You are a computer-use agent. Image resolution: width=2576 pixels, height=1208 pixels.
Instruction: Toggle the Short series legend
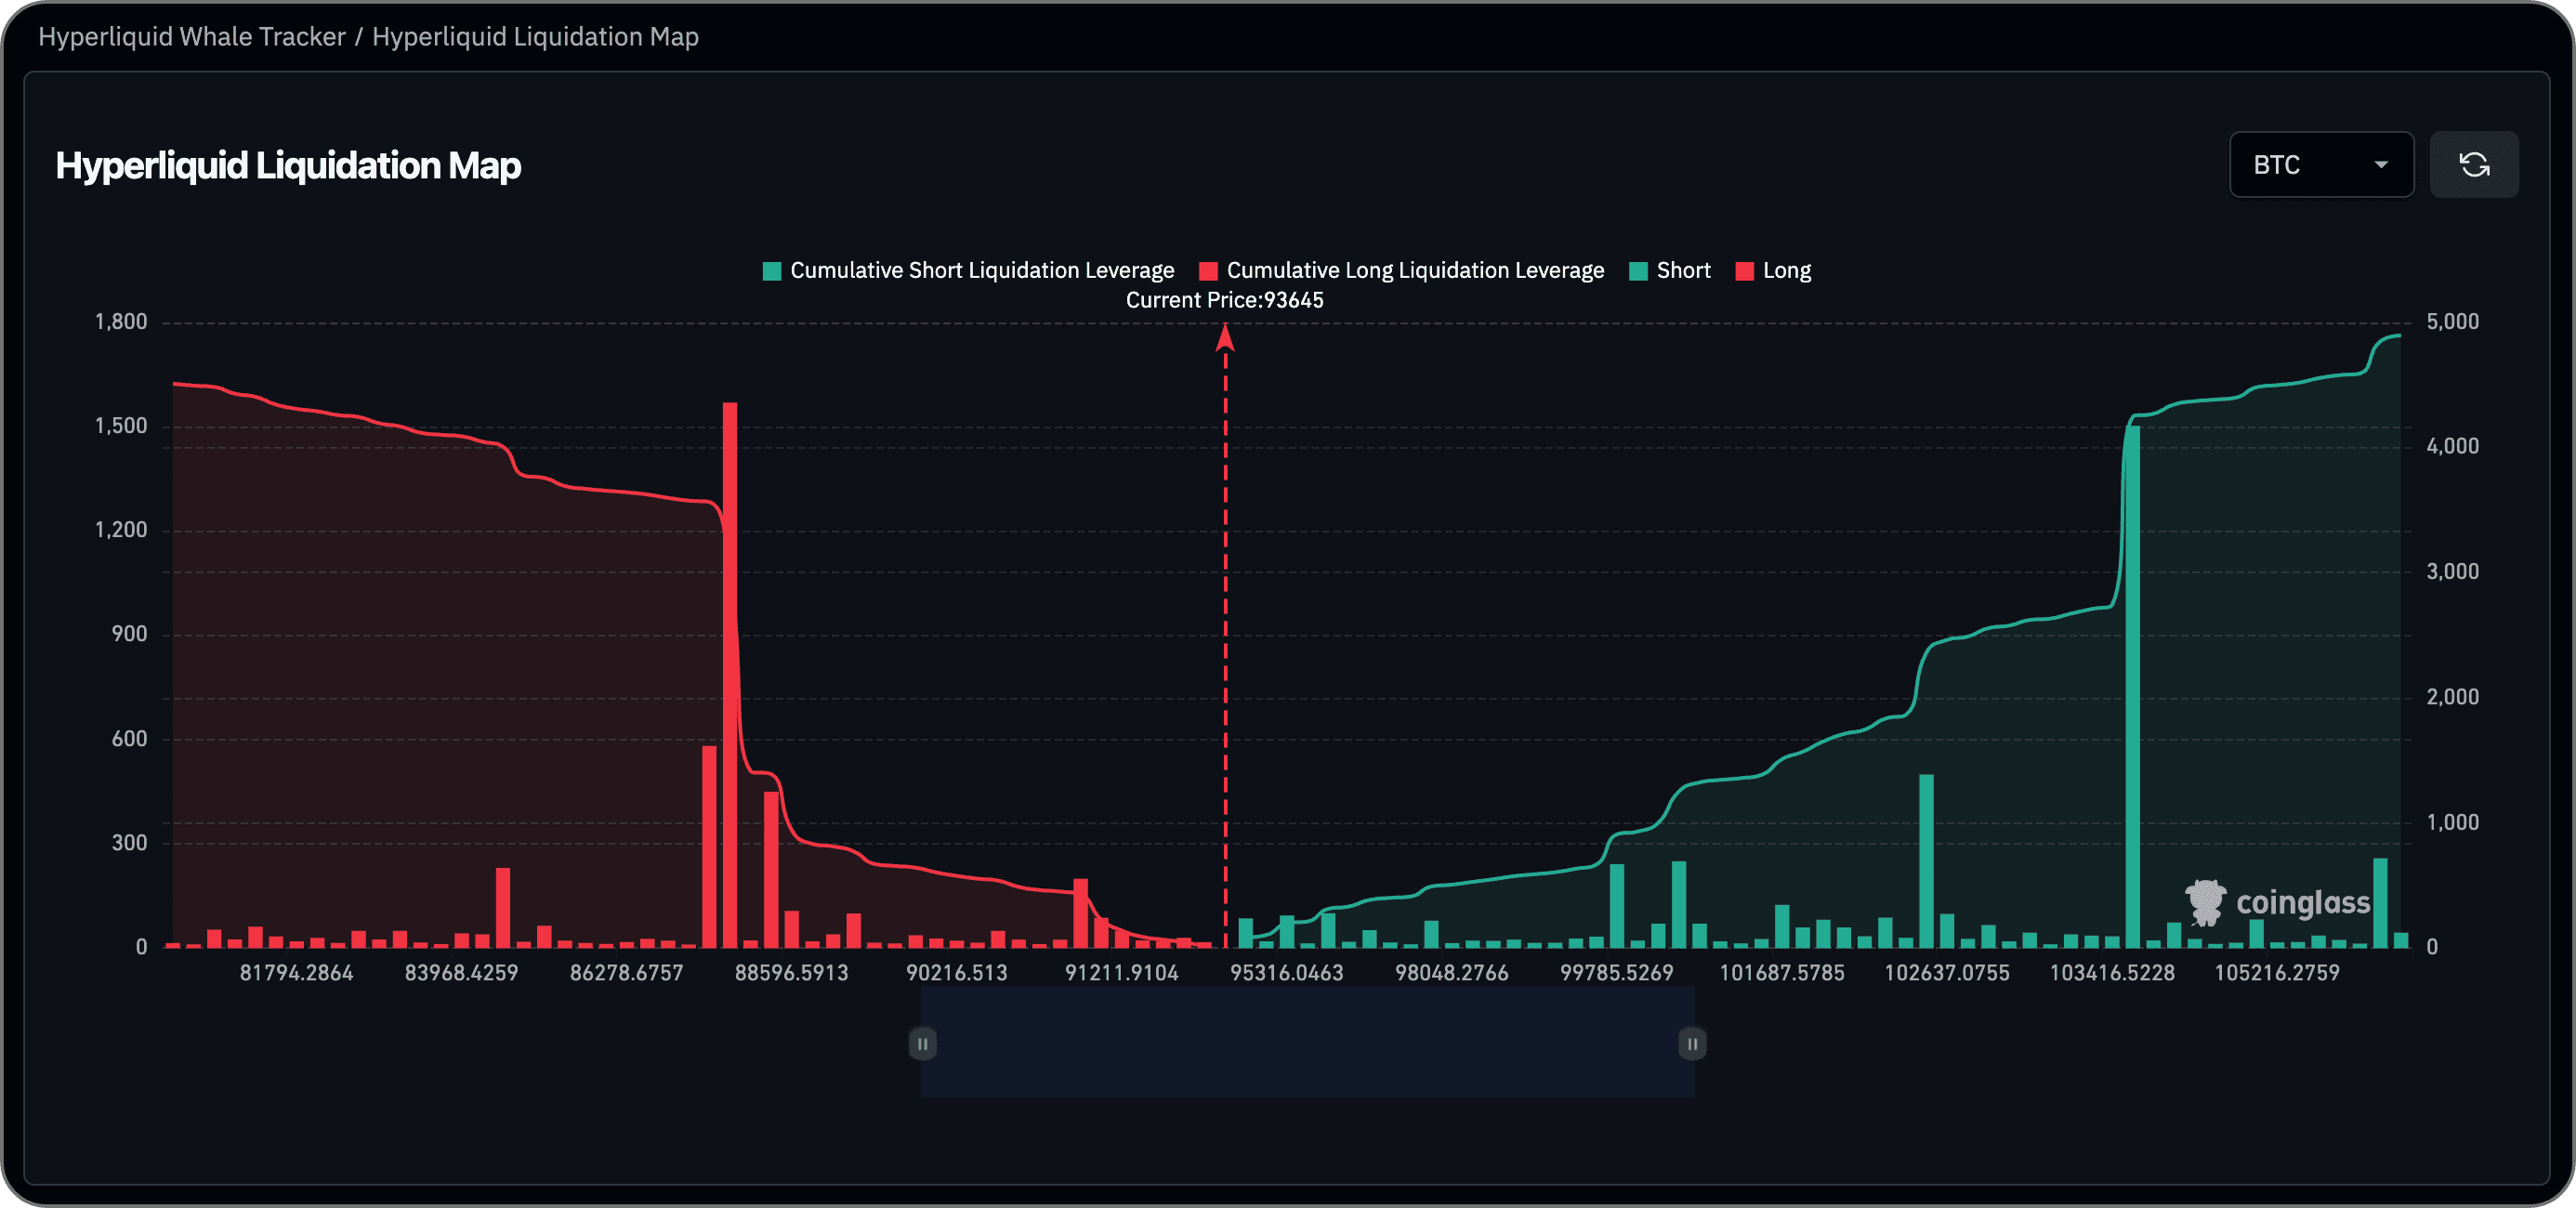point(1682,271)
